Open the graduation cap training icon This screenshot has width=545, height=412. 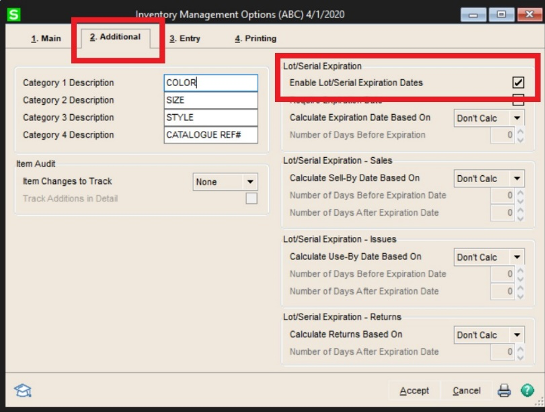point(23,391)
